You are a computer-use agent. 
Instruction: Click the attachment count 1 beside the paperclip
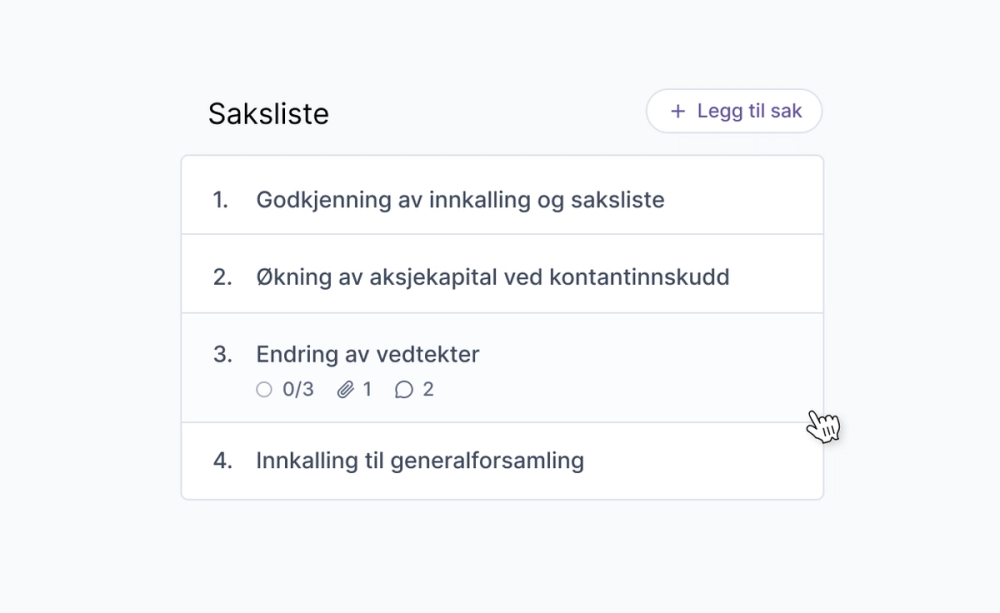[367, 389]
